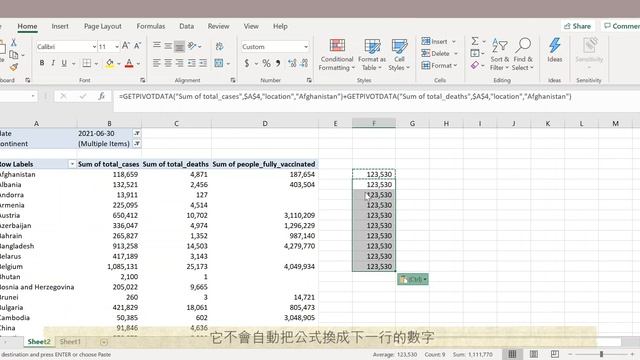Click Increase Decimal icon

pyautogui.click(x=292, y=63)
